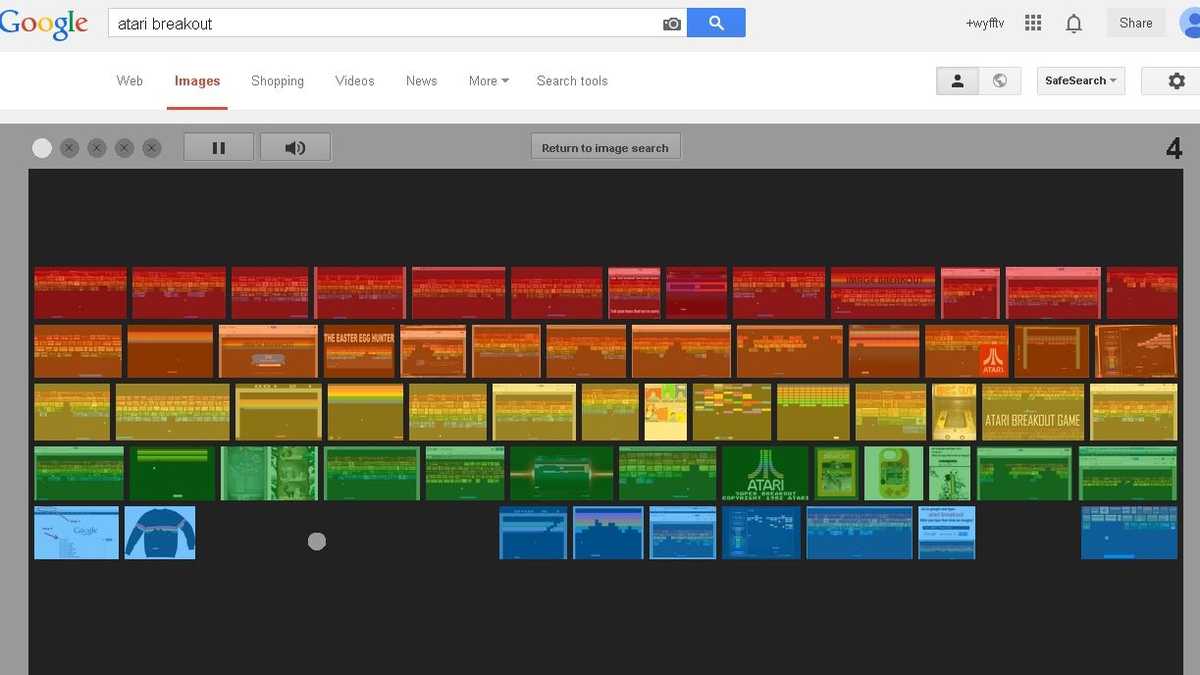Click Return to image search
The width and height of the screenshot is (1200, 675).
(x=605, y=146)
